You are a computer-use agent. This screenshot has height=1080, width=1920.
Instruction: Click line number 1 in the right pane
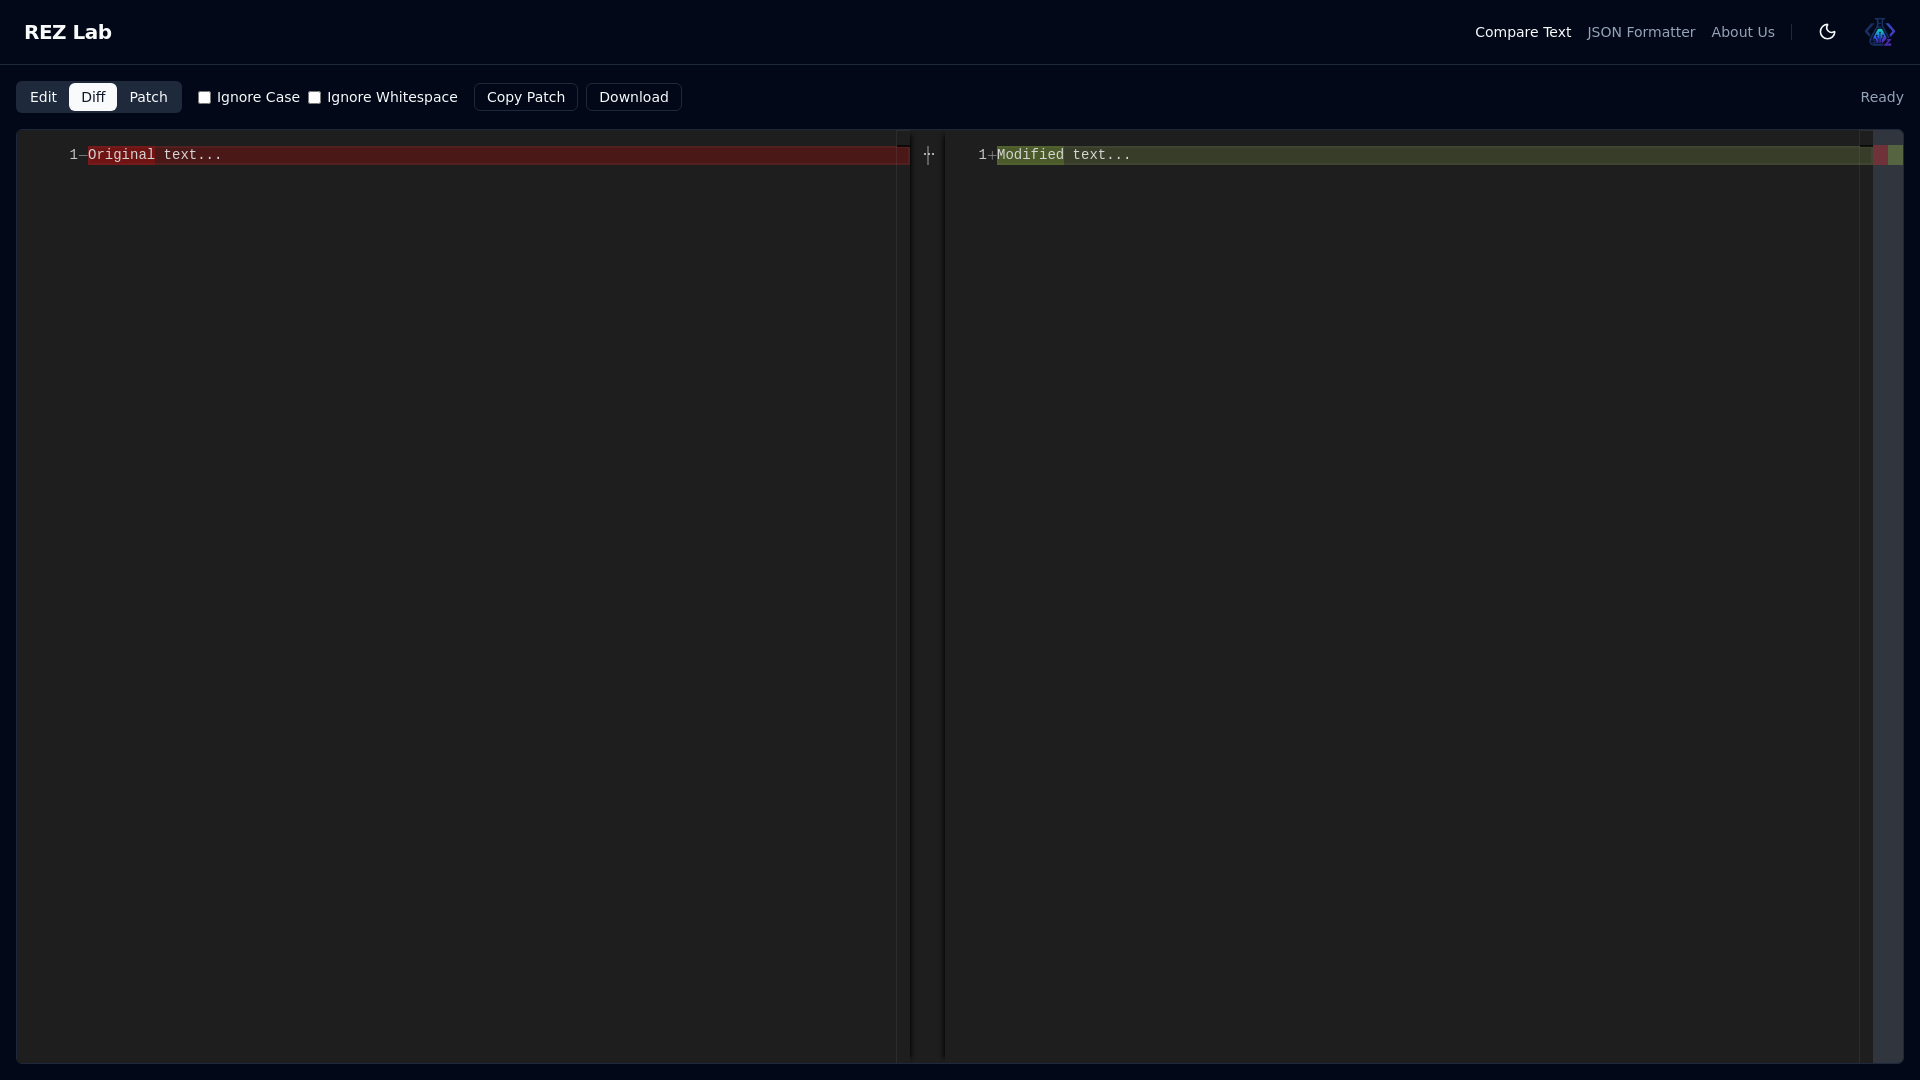982,155
